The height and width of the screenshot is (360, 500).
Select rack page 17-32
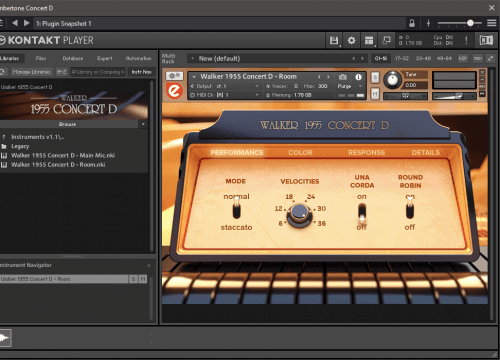coord(402,58)
